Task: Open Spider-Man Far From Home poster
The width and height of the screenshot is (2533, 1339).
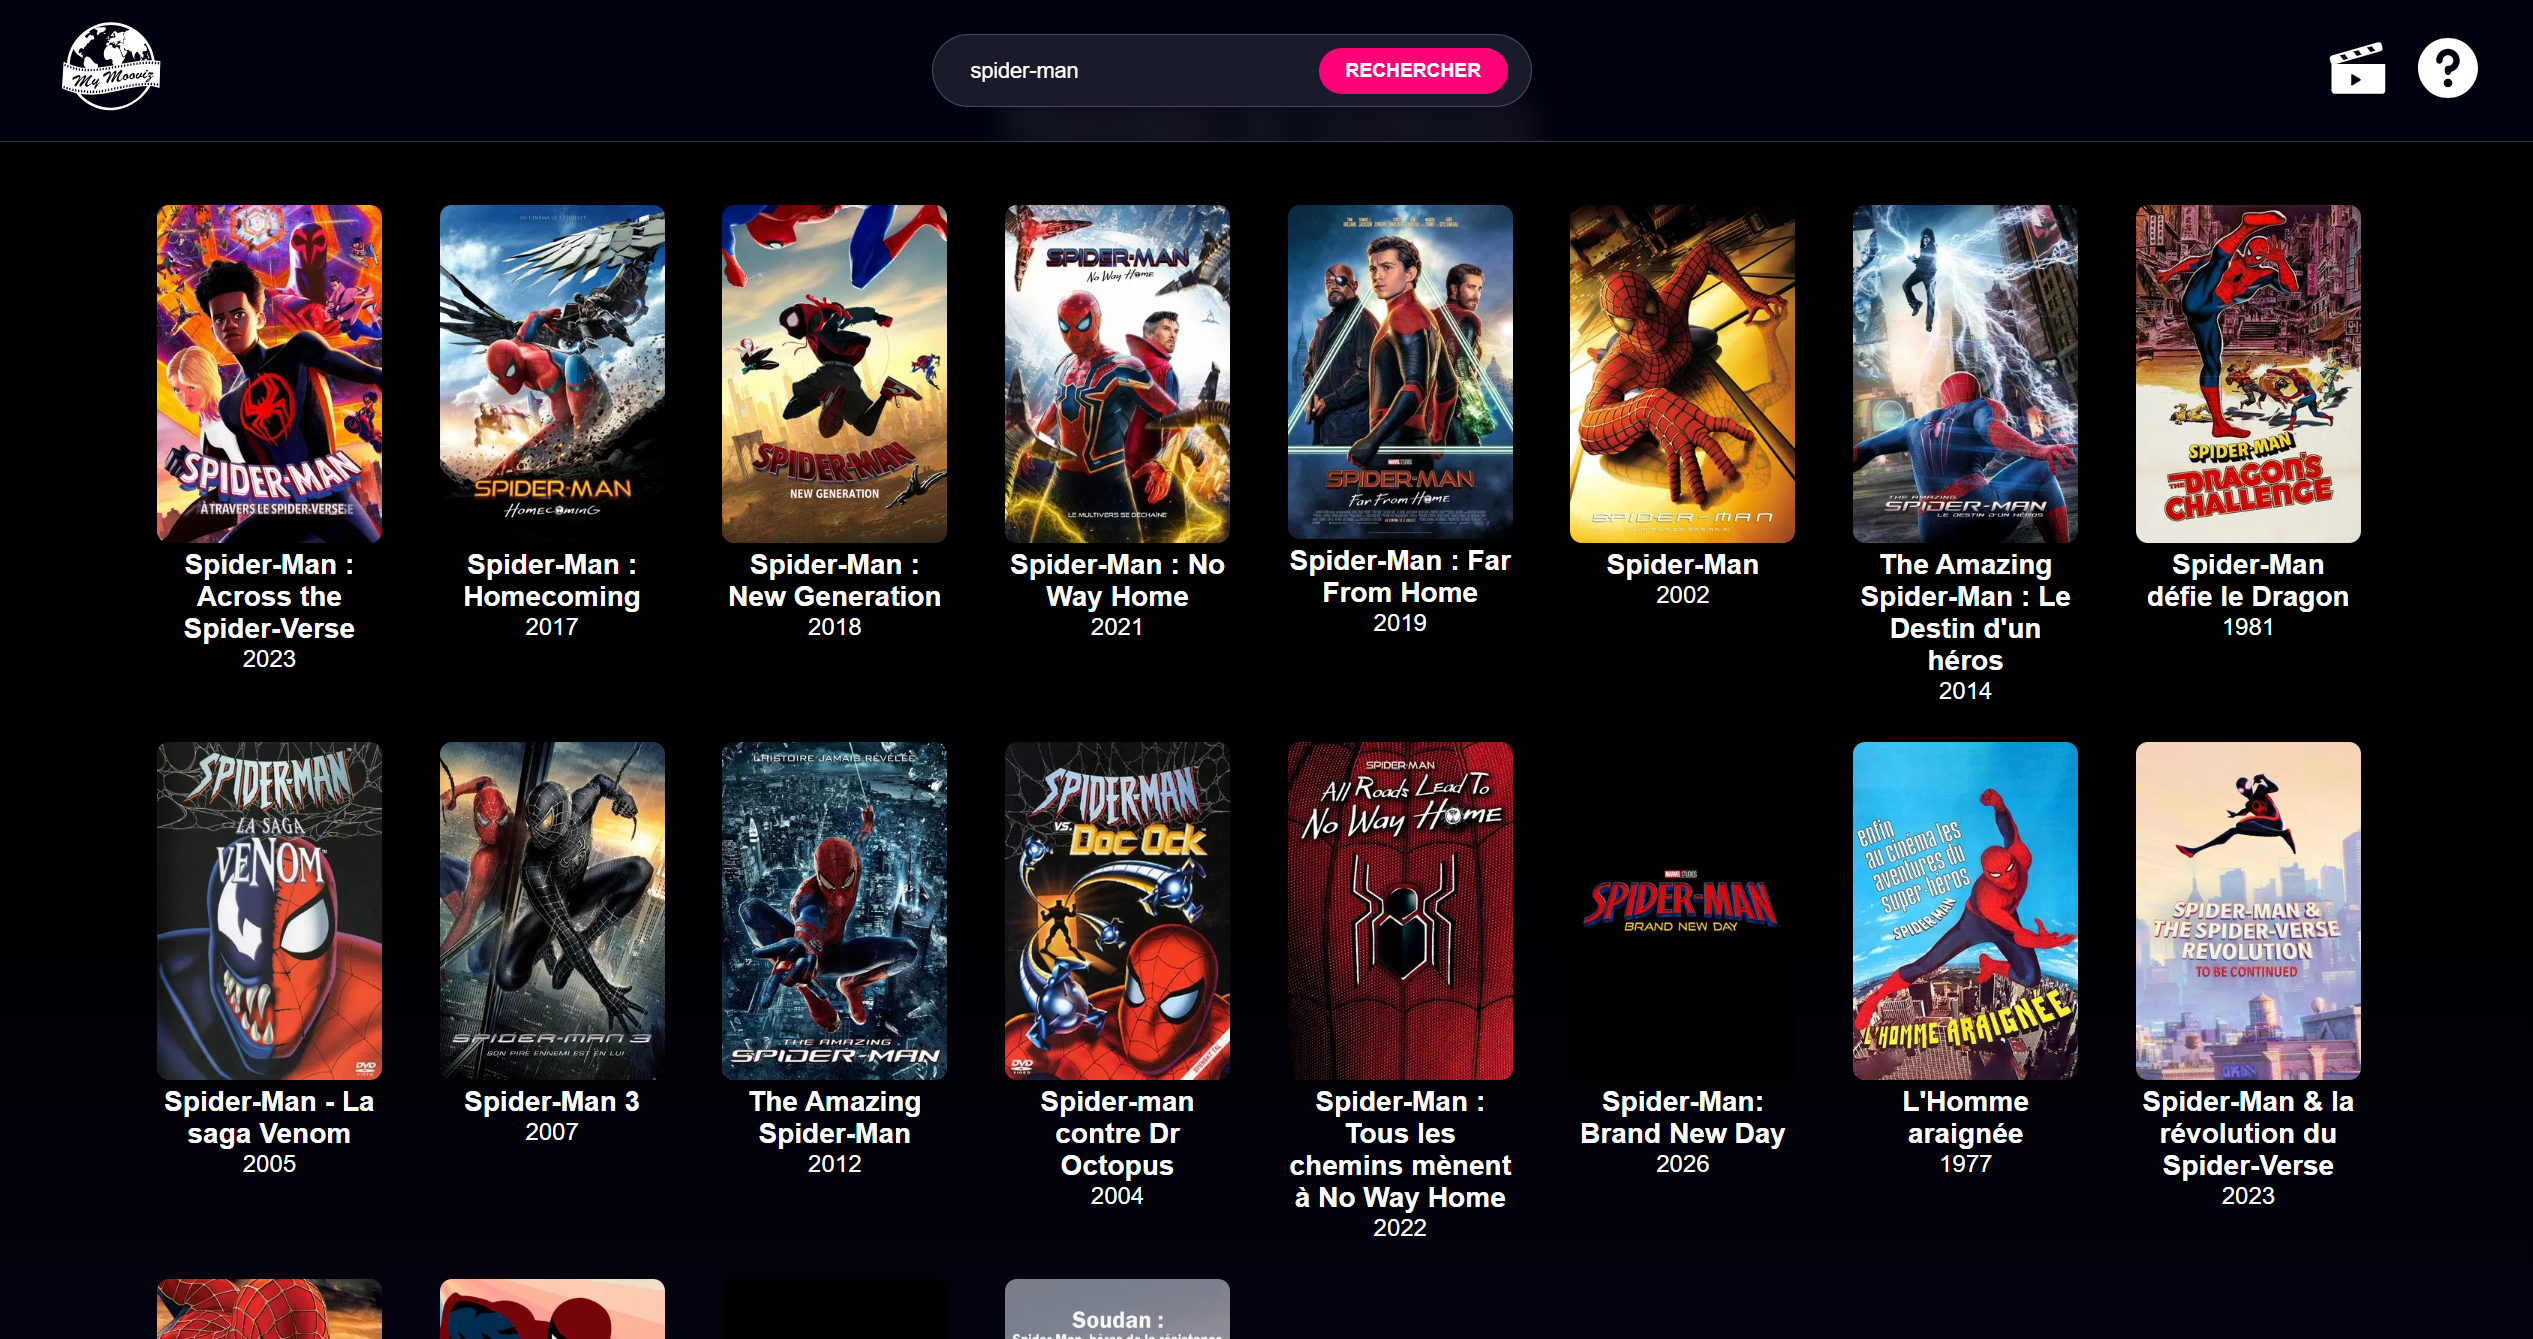Action: pos(1400,372)
